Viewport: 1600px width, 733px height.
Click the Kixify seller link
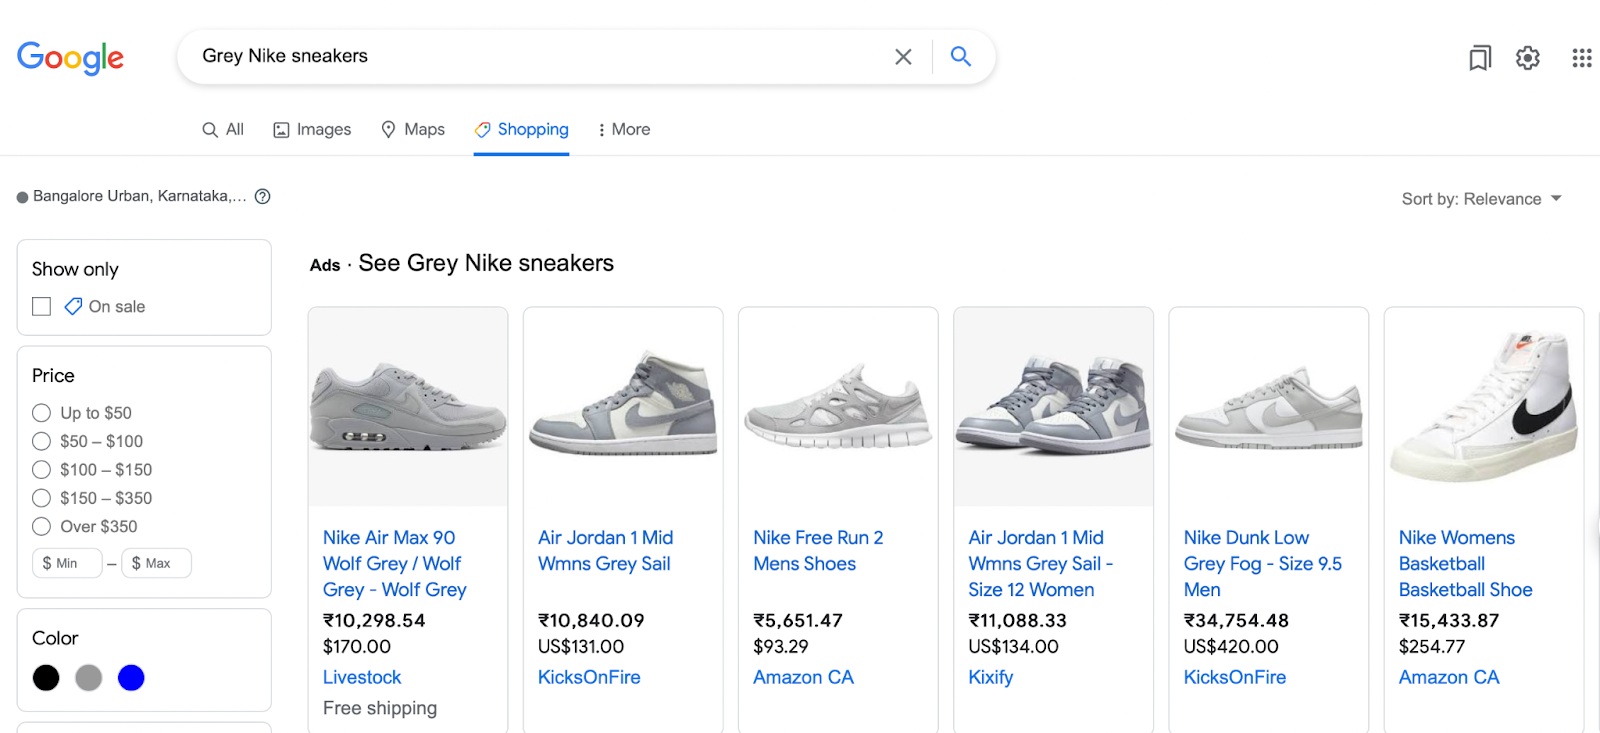(x=991, y=677)
